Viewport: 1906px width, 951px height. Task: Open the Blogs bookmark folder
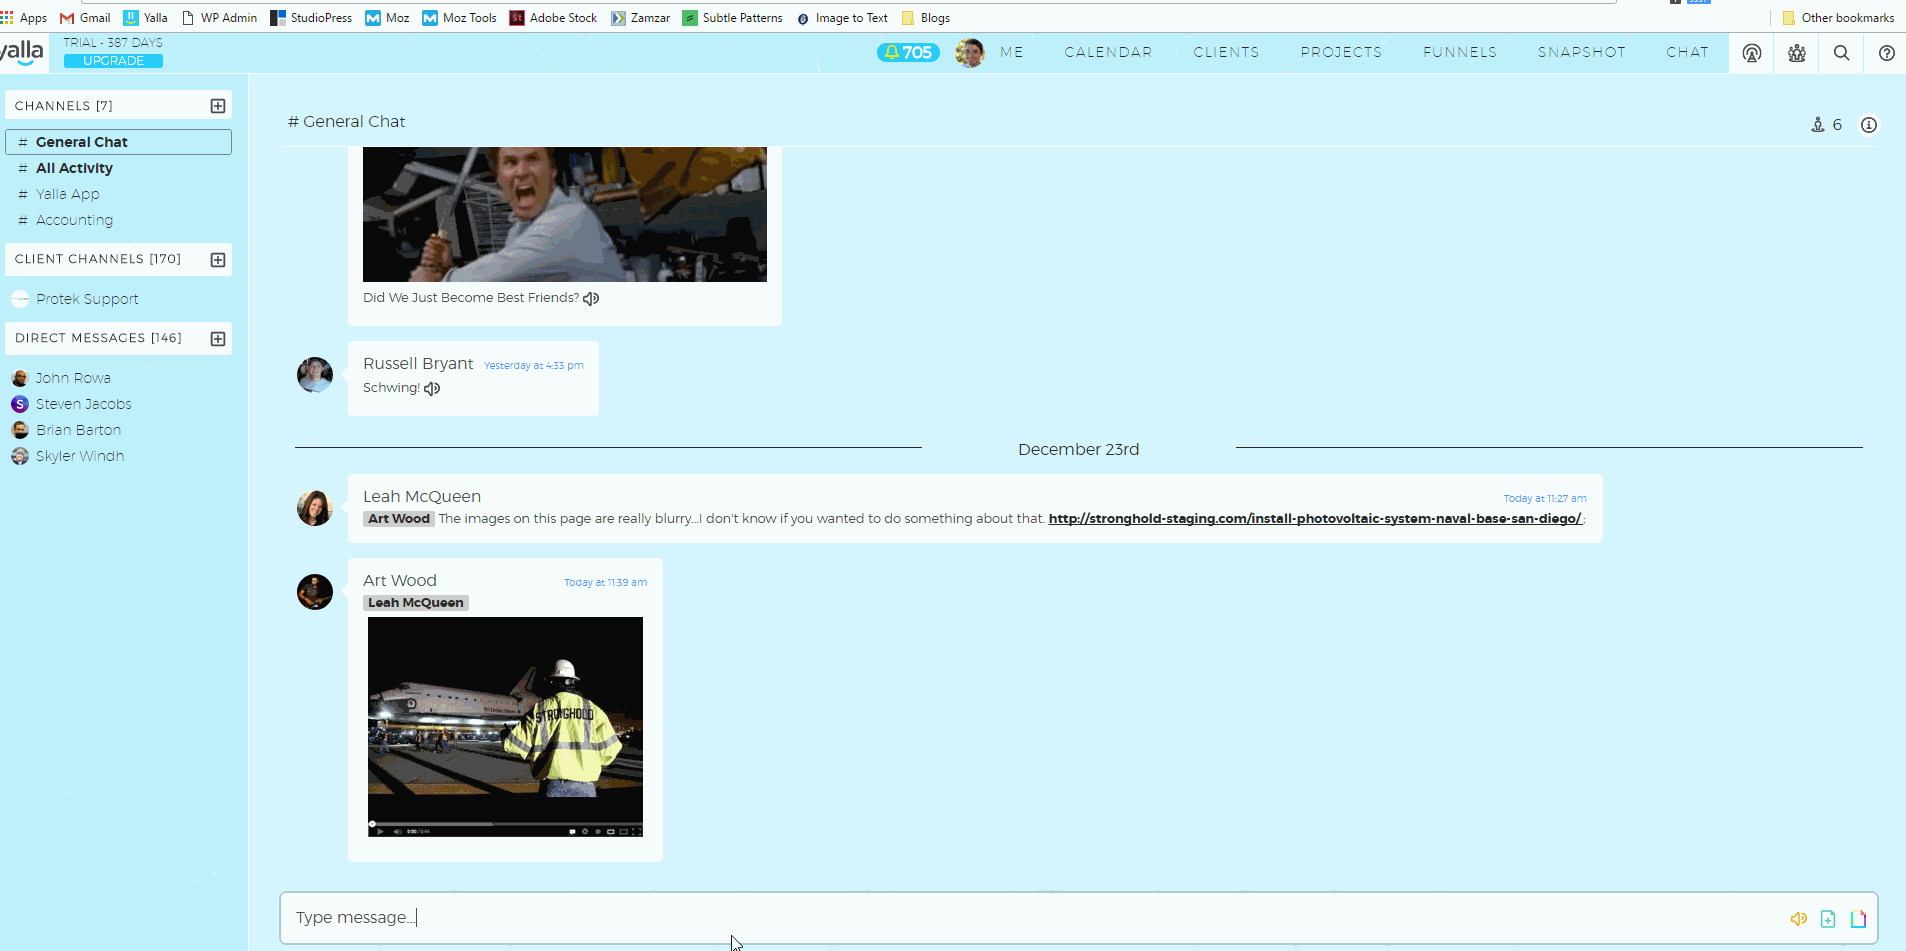pyautogui.click(x=925, y=18)
